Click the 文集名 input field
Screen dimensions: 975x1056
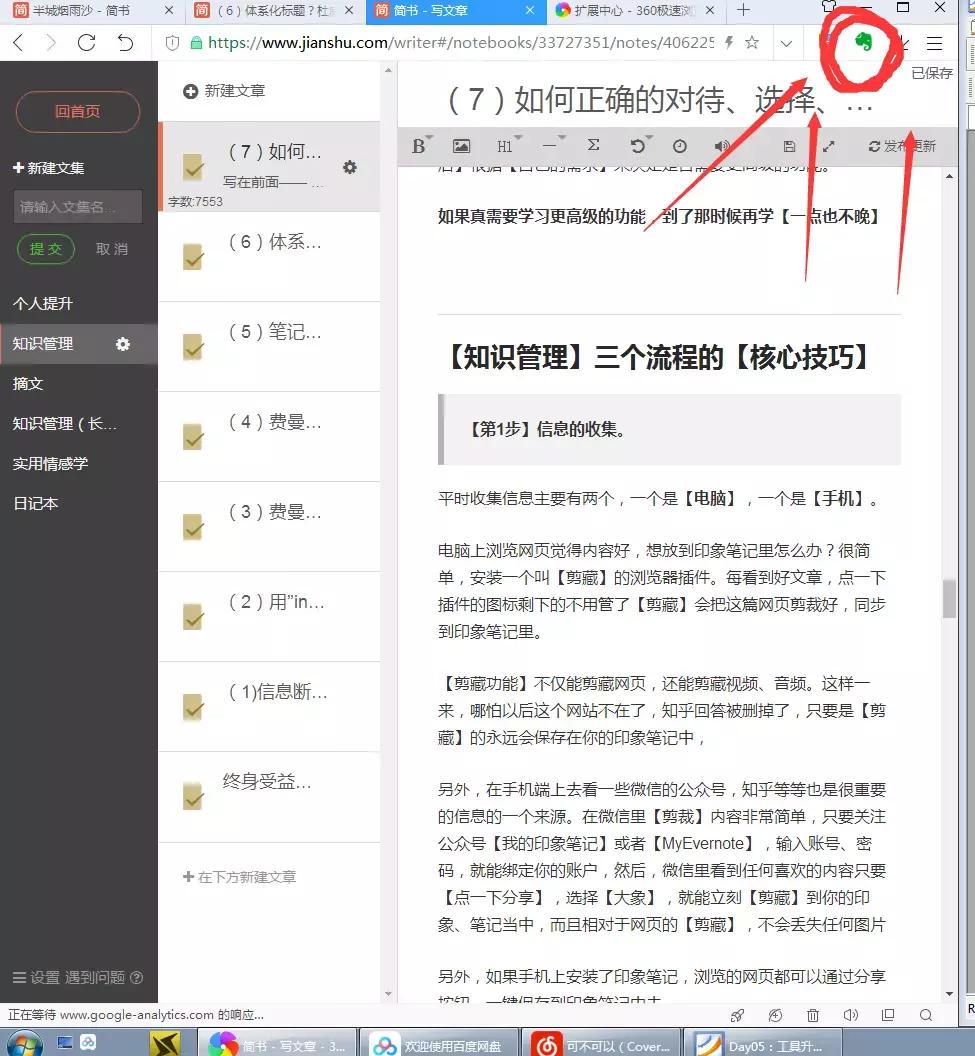tap(78, 206)
